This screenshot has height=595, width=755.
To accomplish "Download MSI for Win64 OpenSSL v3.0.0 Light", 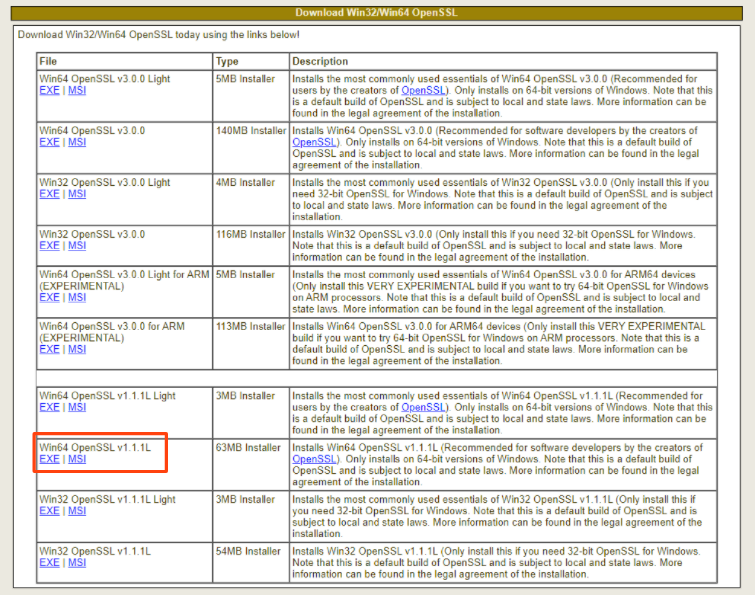I will pyautogui.click(x=77, y=91).
